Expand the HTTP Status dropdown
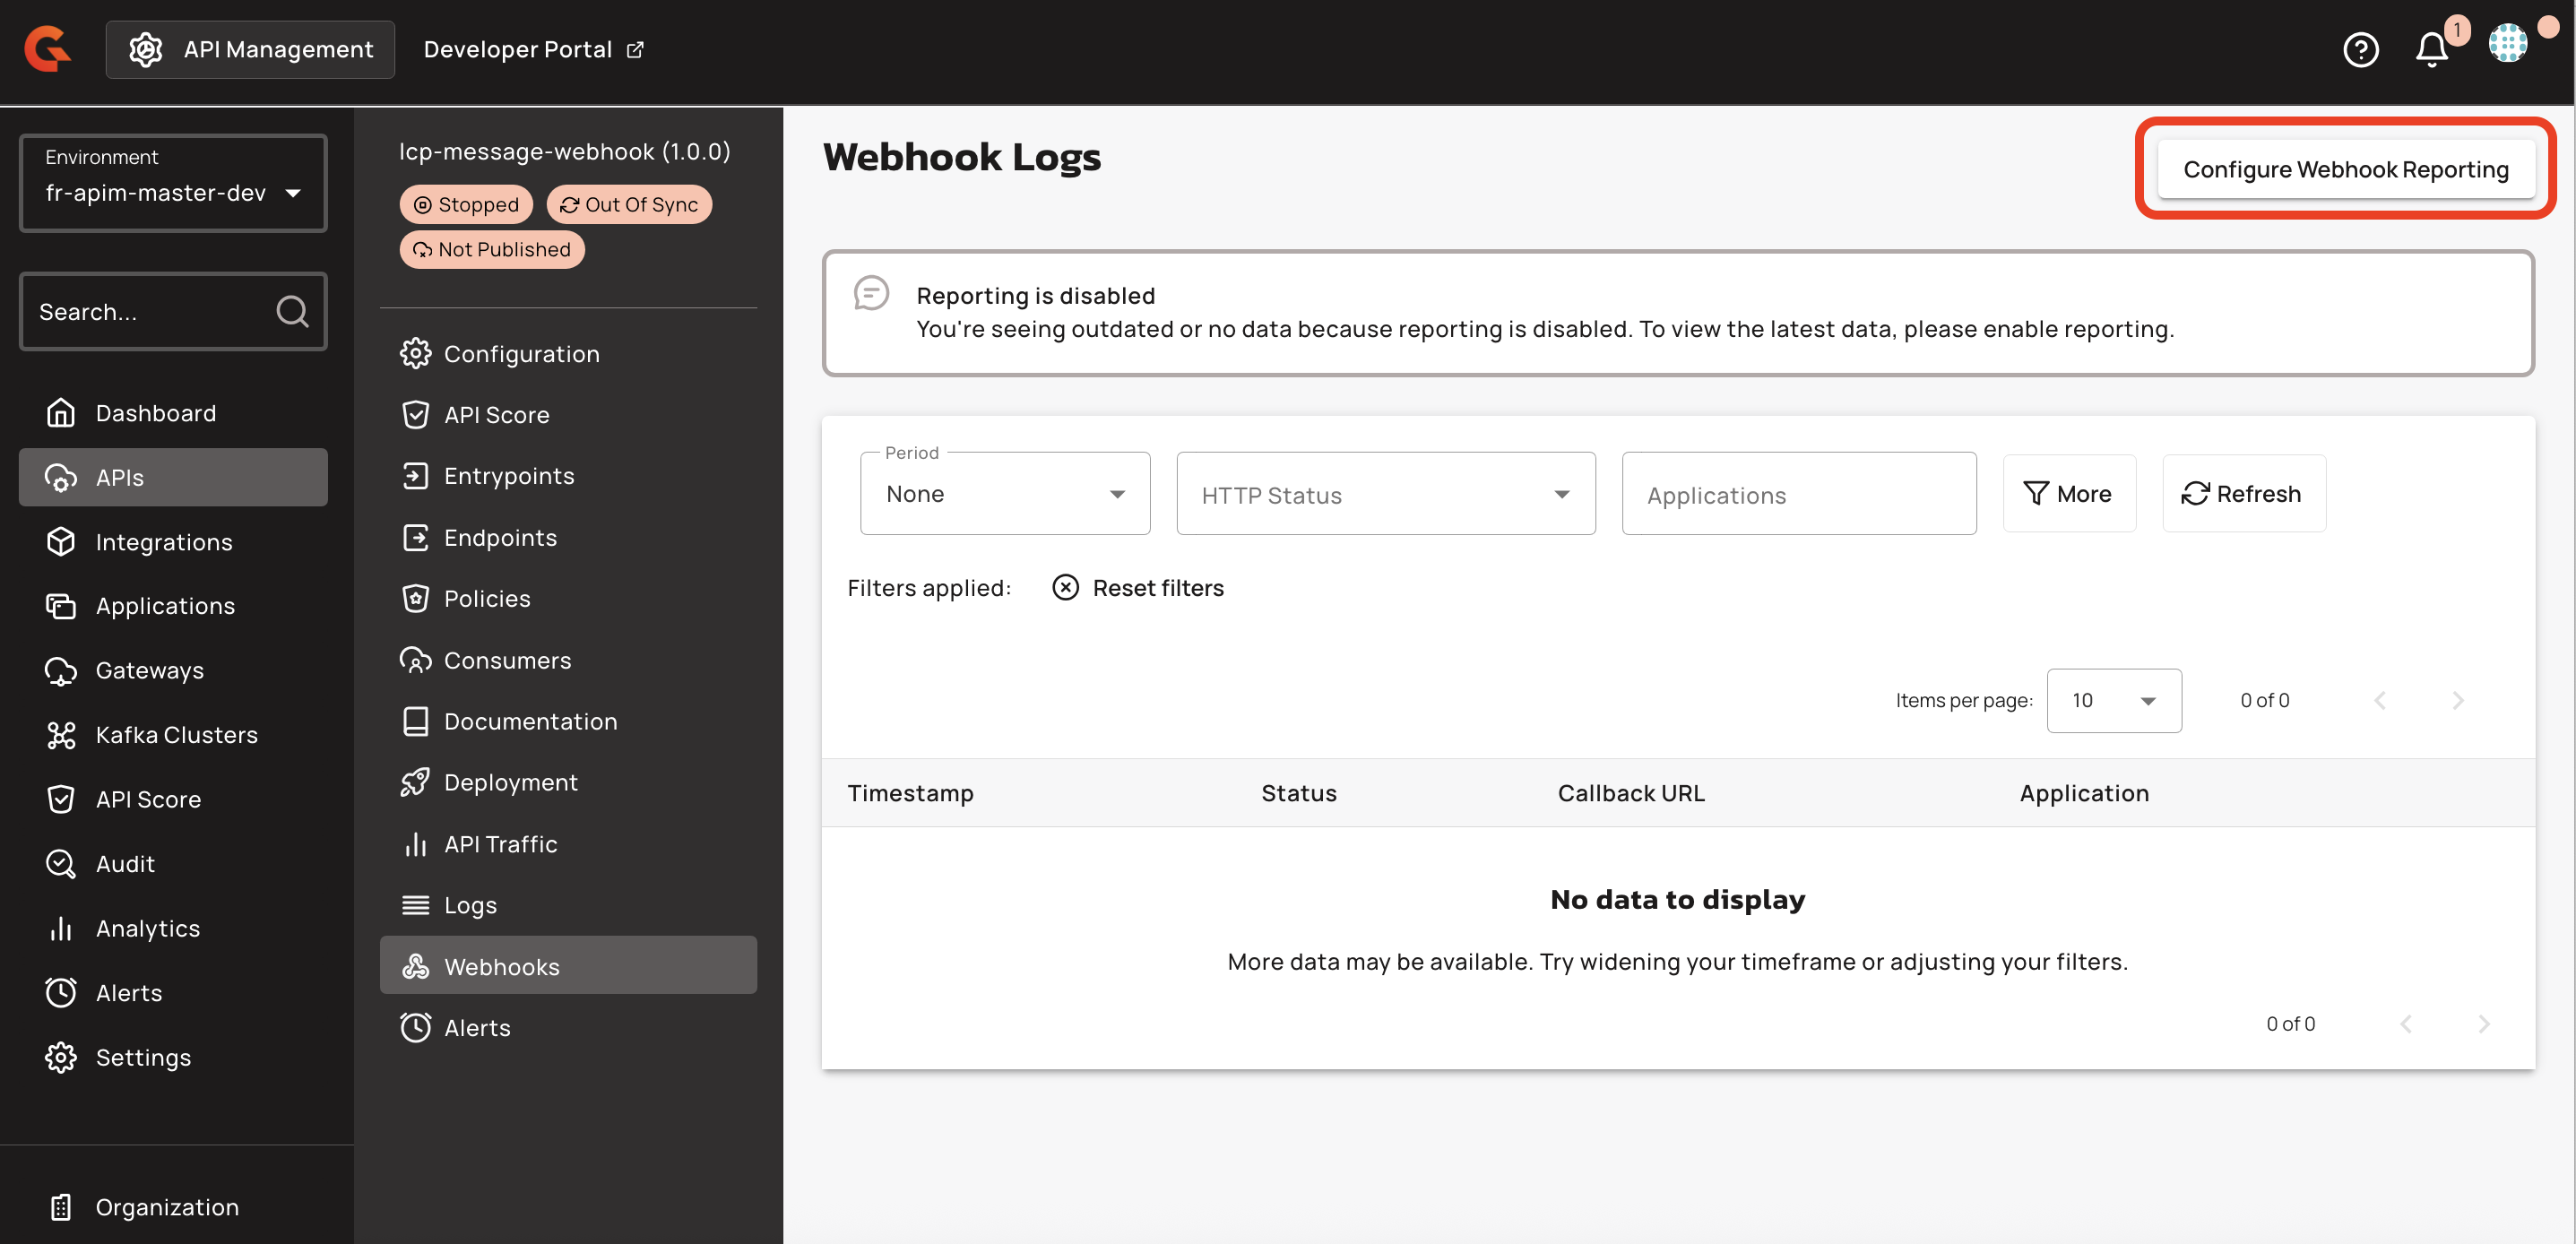This screenshot has width=2576, height=1244. (1385, 495)
